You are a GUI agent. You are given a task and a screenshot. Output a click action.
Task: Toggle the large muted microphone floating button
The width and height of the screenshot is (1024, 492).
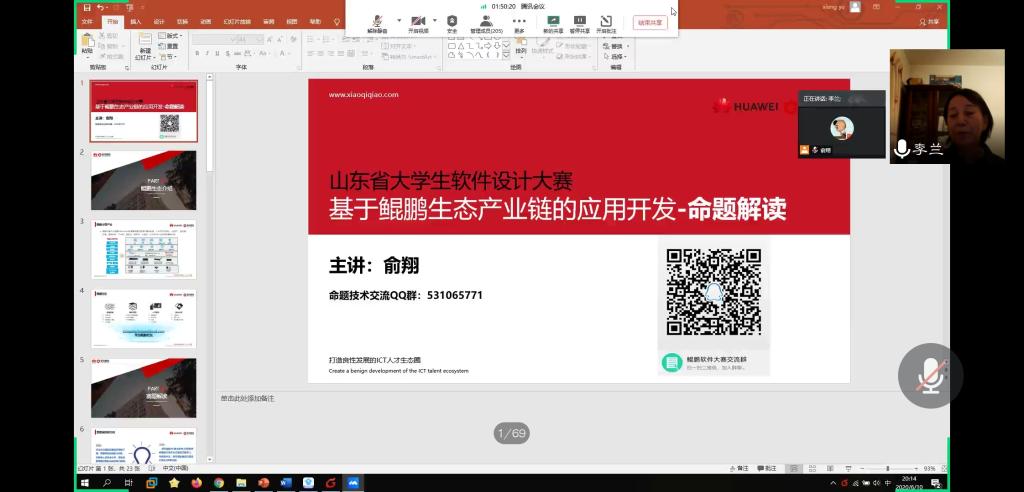930,375
